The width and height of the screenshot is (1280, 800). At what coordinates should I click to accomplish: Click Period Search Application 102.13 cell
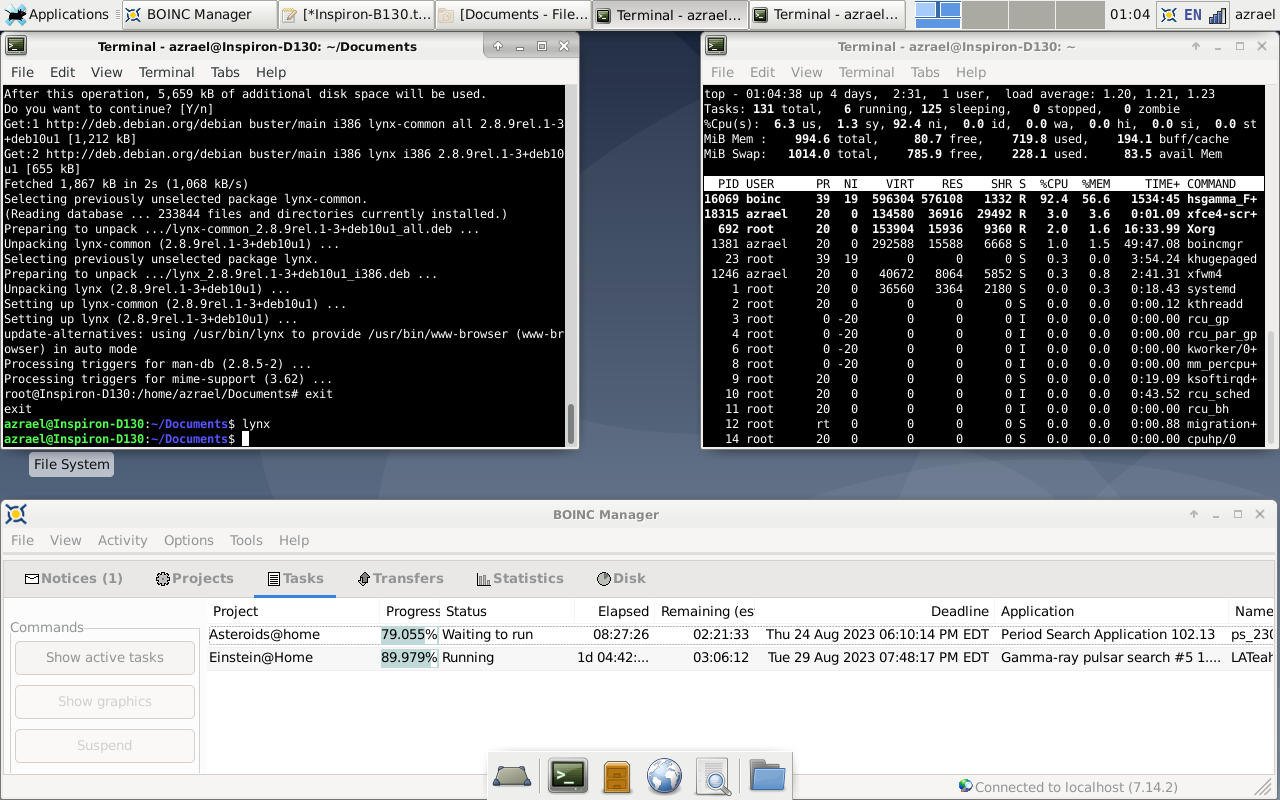click(x=1108, y=634)
